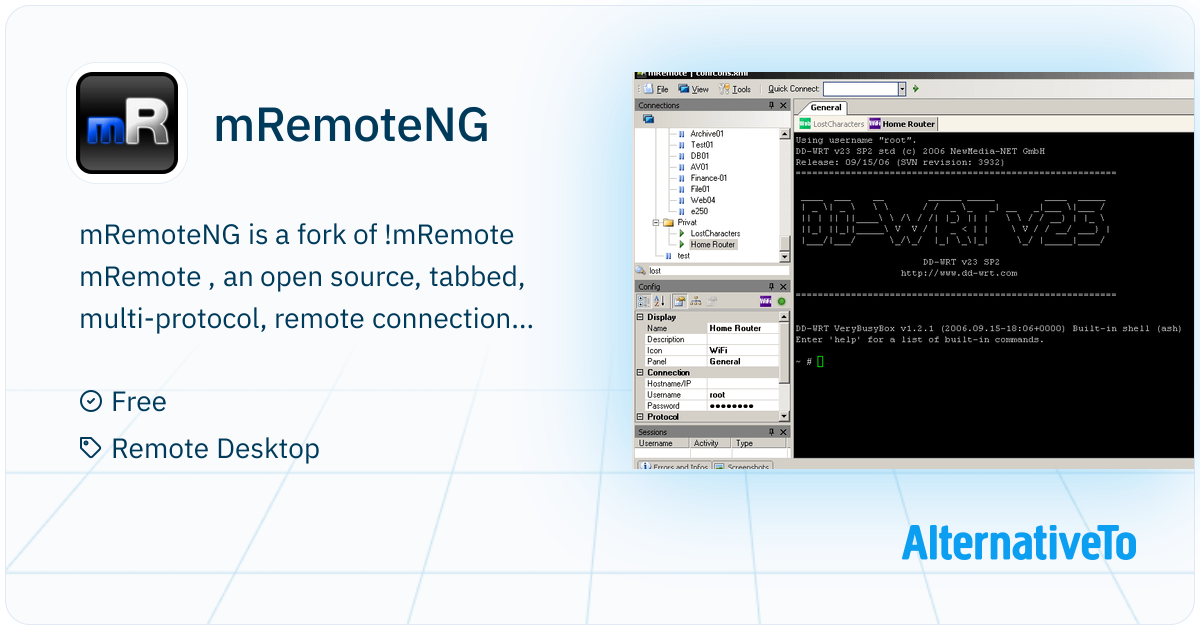1200x630 pixels.
Task: Select Finance-01 connection
Action: coord(709,178)
